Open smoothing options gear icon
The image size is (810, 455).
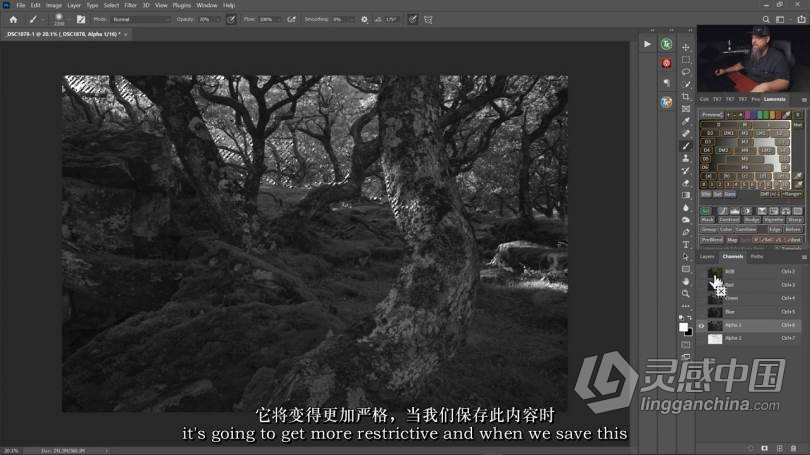(x=364, y=19)
